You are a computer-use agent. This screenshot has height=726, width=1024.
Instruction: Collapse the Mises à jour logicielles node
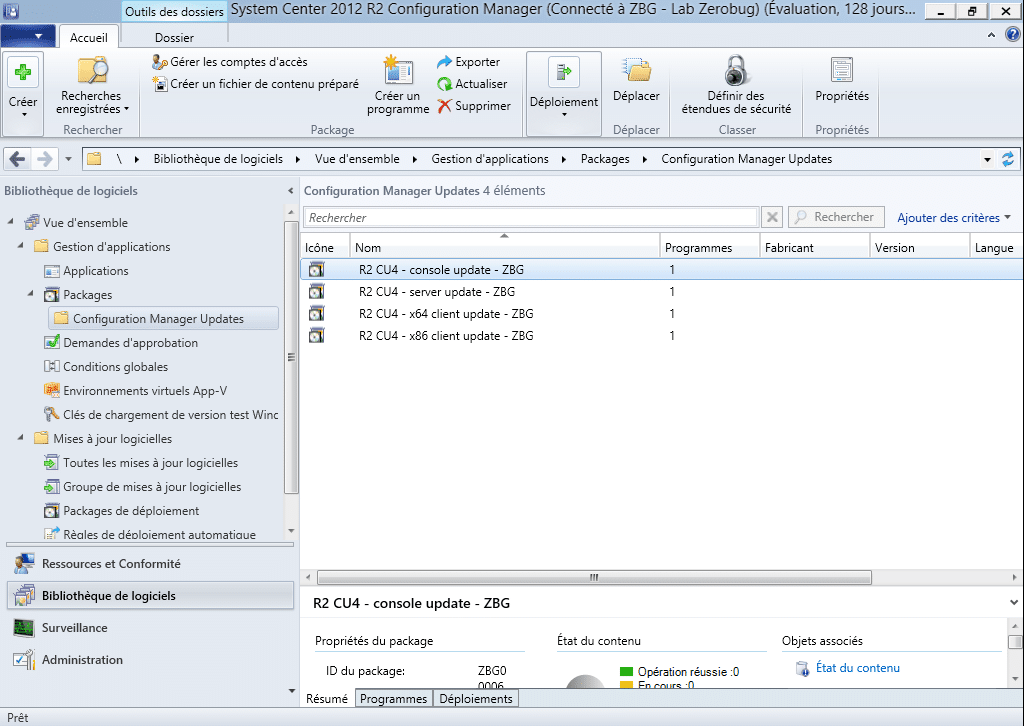21,438
